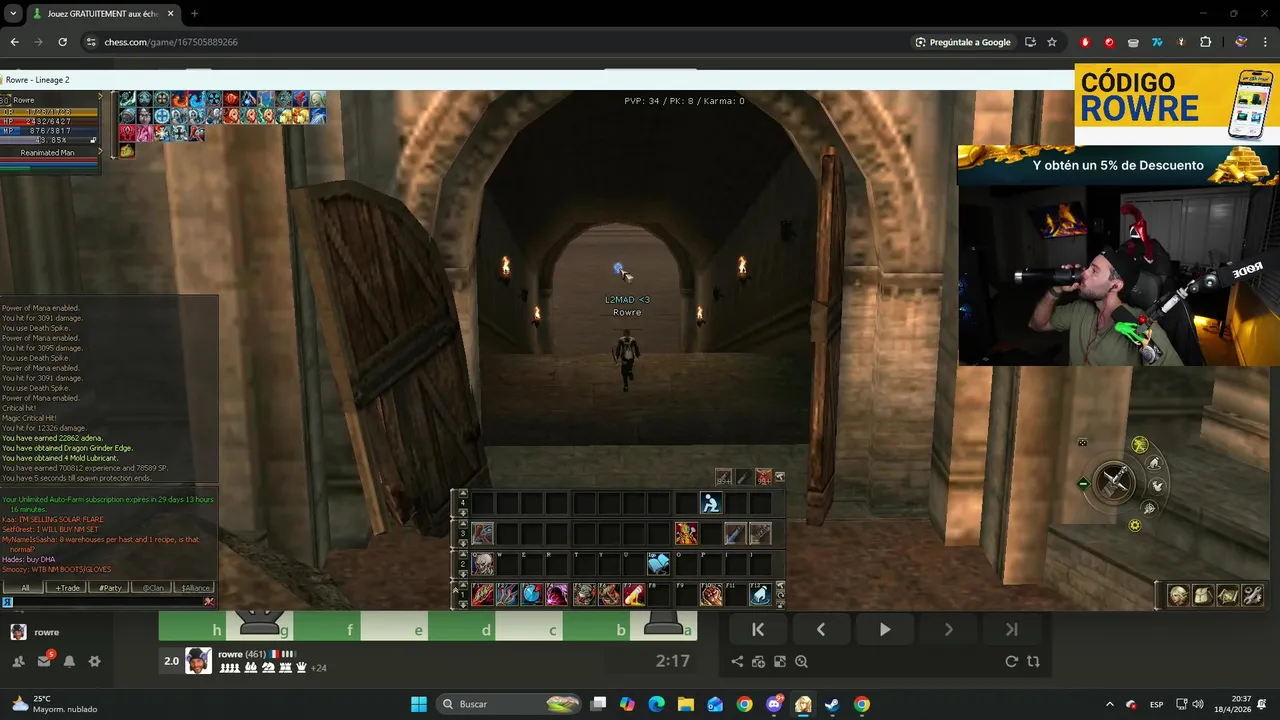Jump to first move of chess game
The width and height of the screenshot is (1280, 720).
(758, 629)
